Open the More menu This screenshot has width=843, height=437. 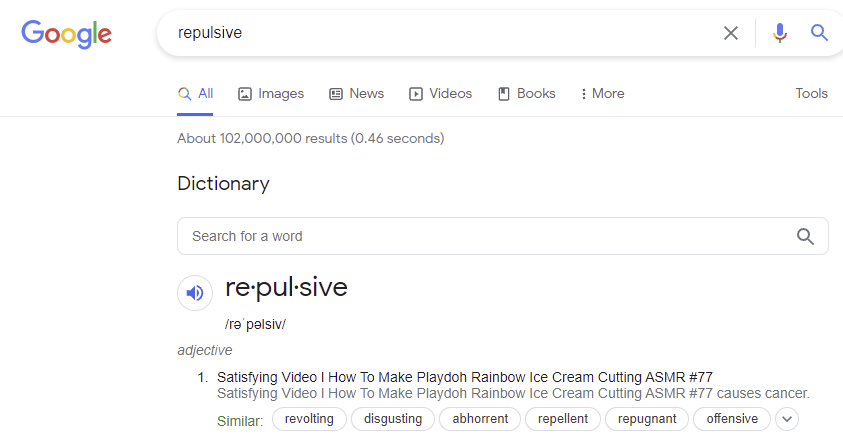coord(602,94)
